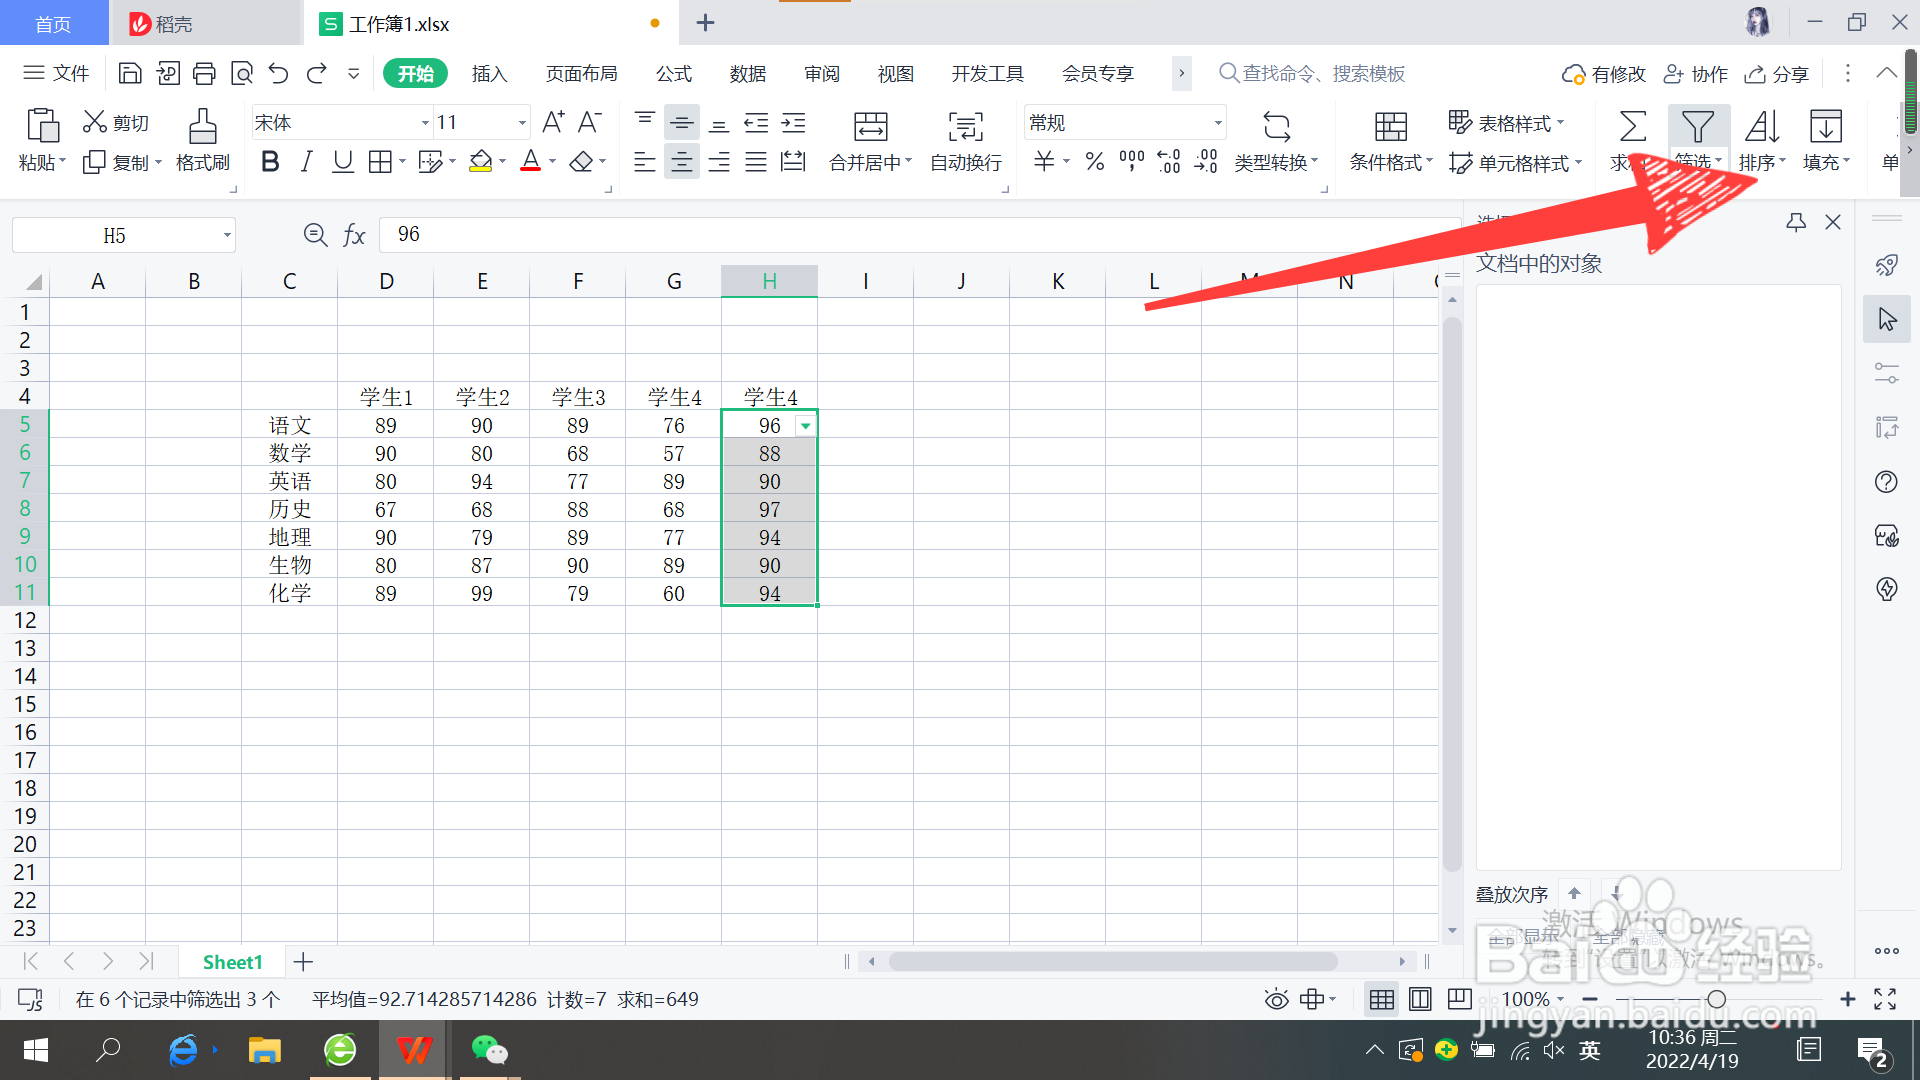Toggle italic formatting
This screenshot has height=1080, width=1920.
(306, 161)
